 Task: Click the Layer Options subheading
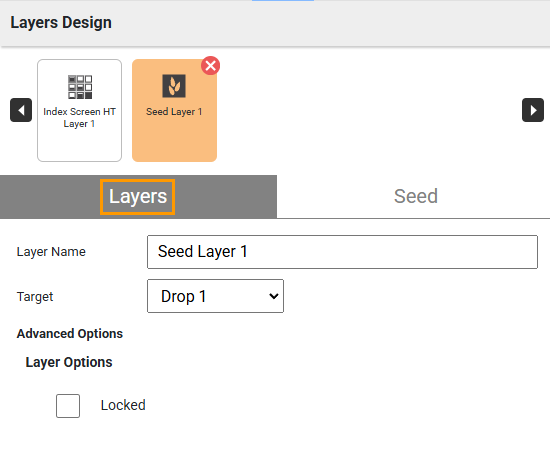(x=69, y=362)
